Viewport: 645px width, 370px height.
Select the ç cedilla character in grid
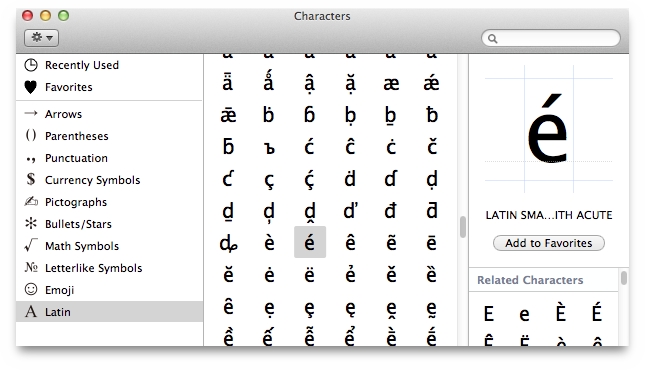coord(269,180)
